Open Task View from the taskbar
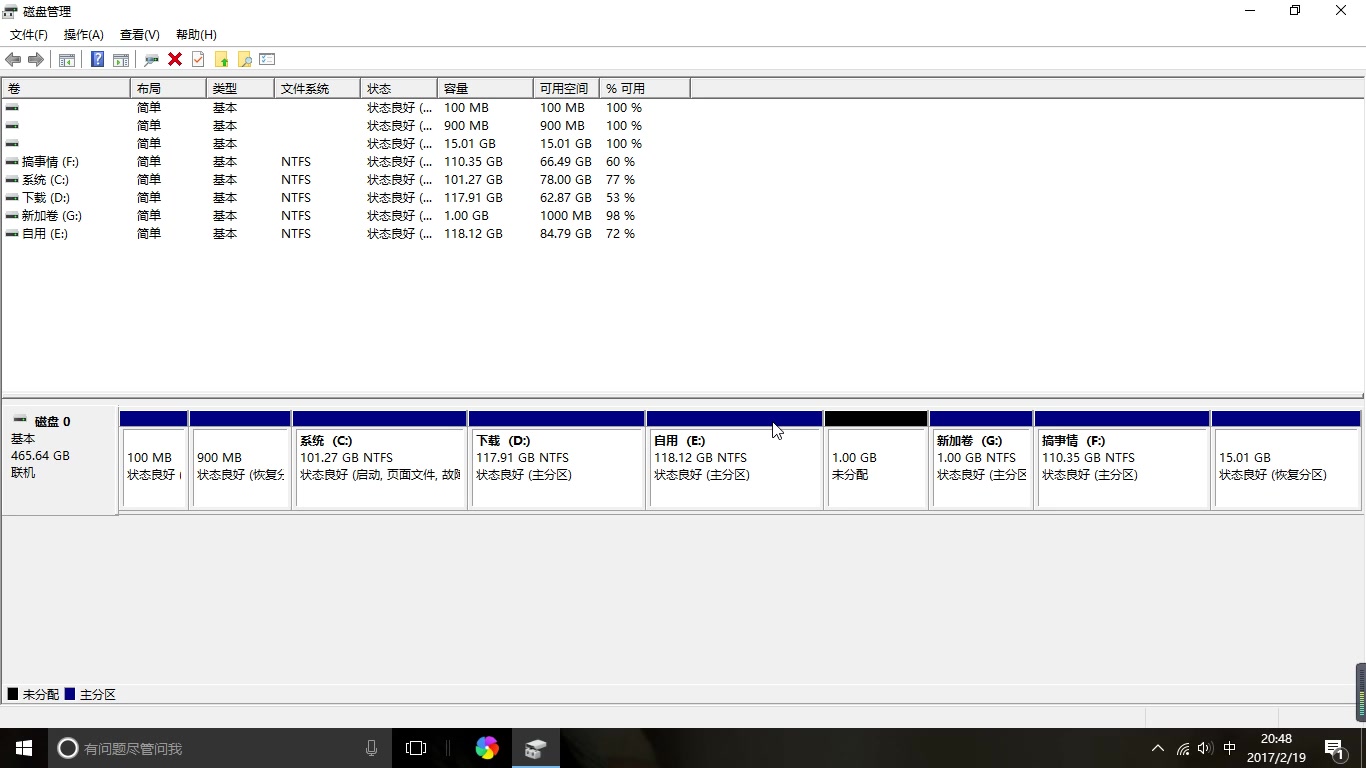This screenshot has height=768, width=1366. (416, 748)
